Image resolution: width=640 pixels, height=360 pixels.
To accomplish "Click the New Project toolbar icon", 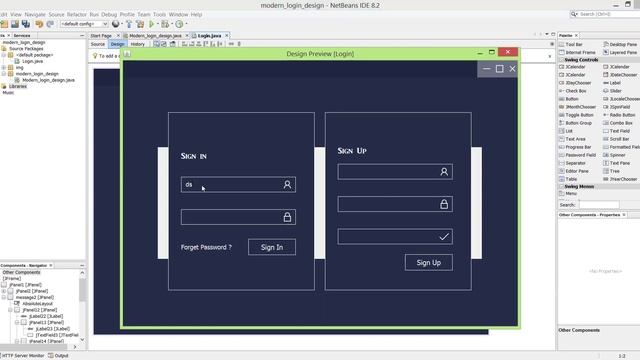I will [x=4, y=24].
